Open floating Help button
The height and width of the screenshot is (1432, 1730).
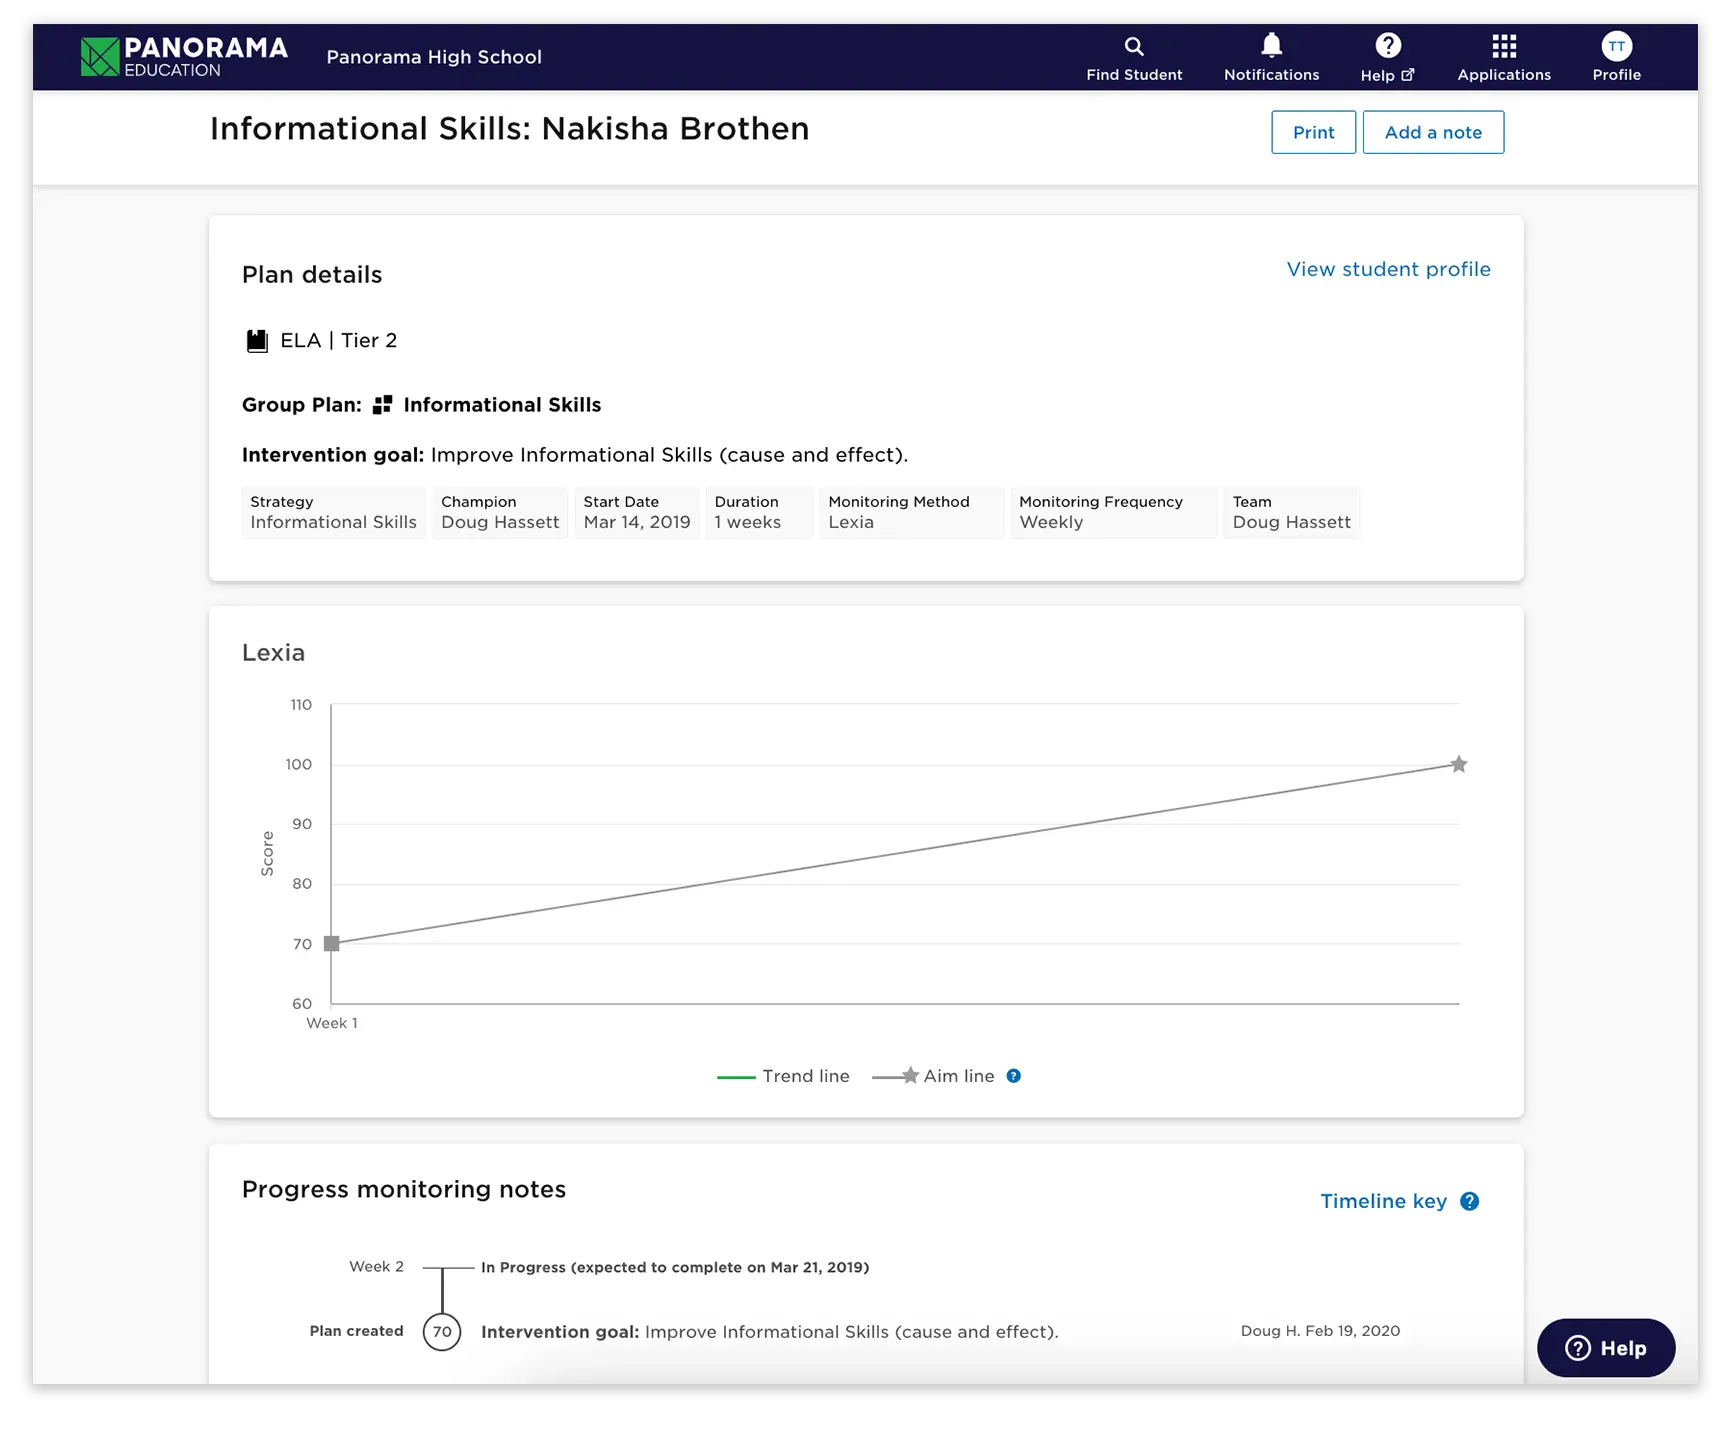click(1605, 1347)
